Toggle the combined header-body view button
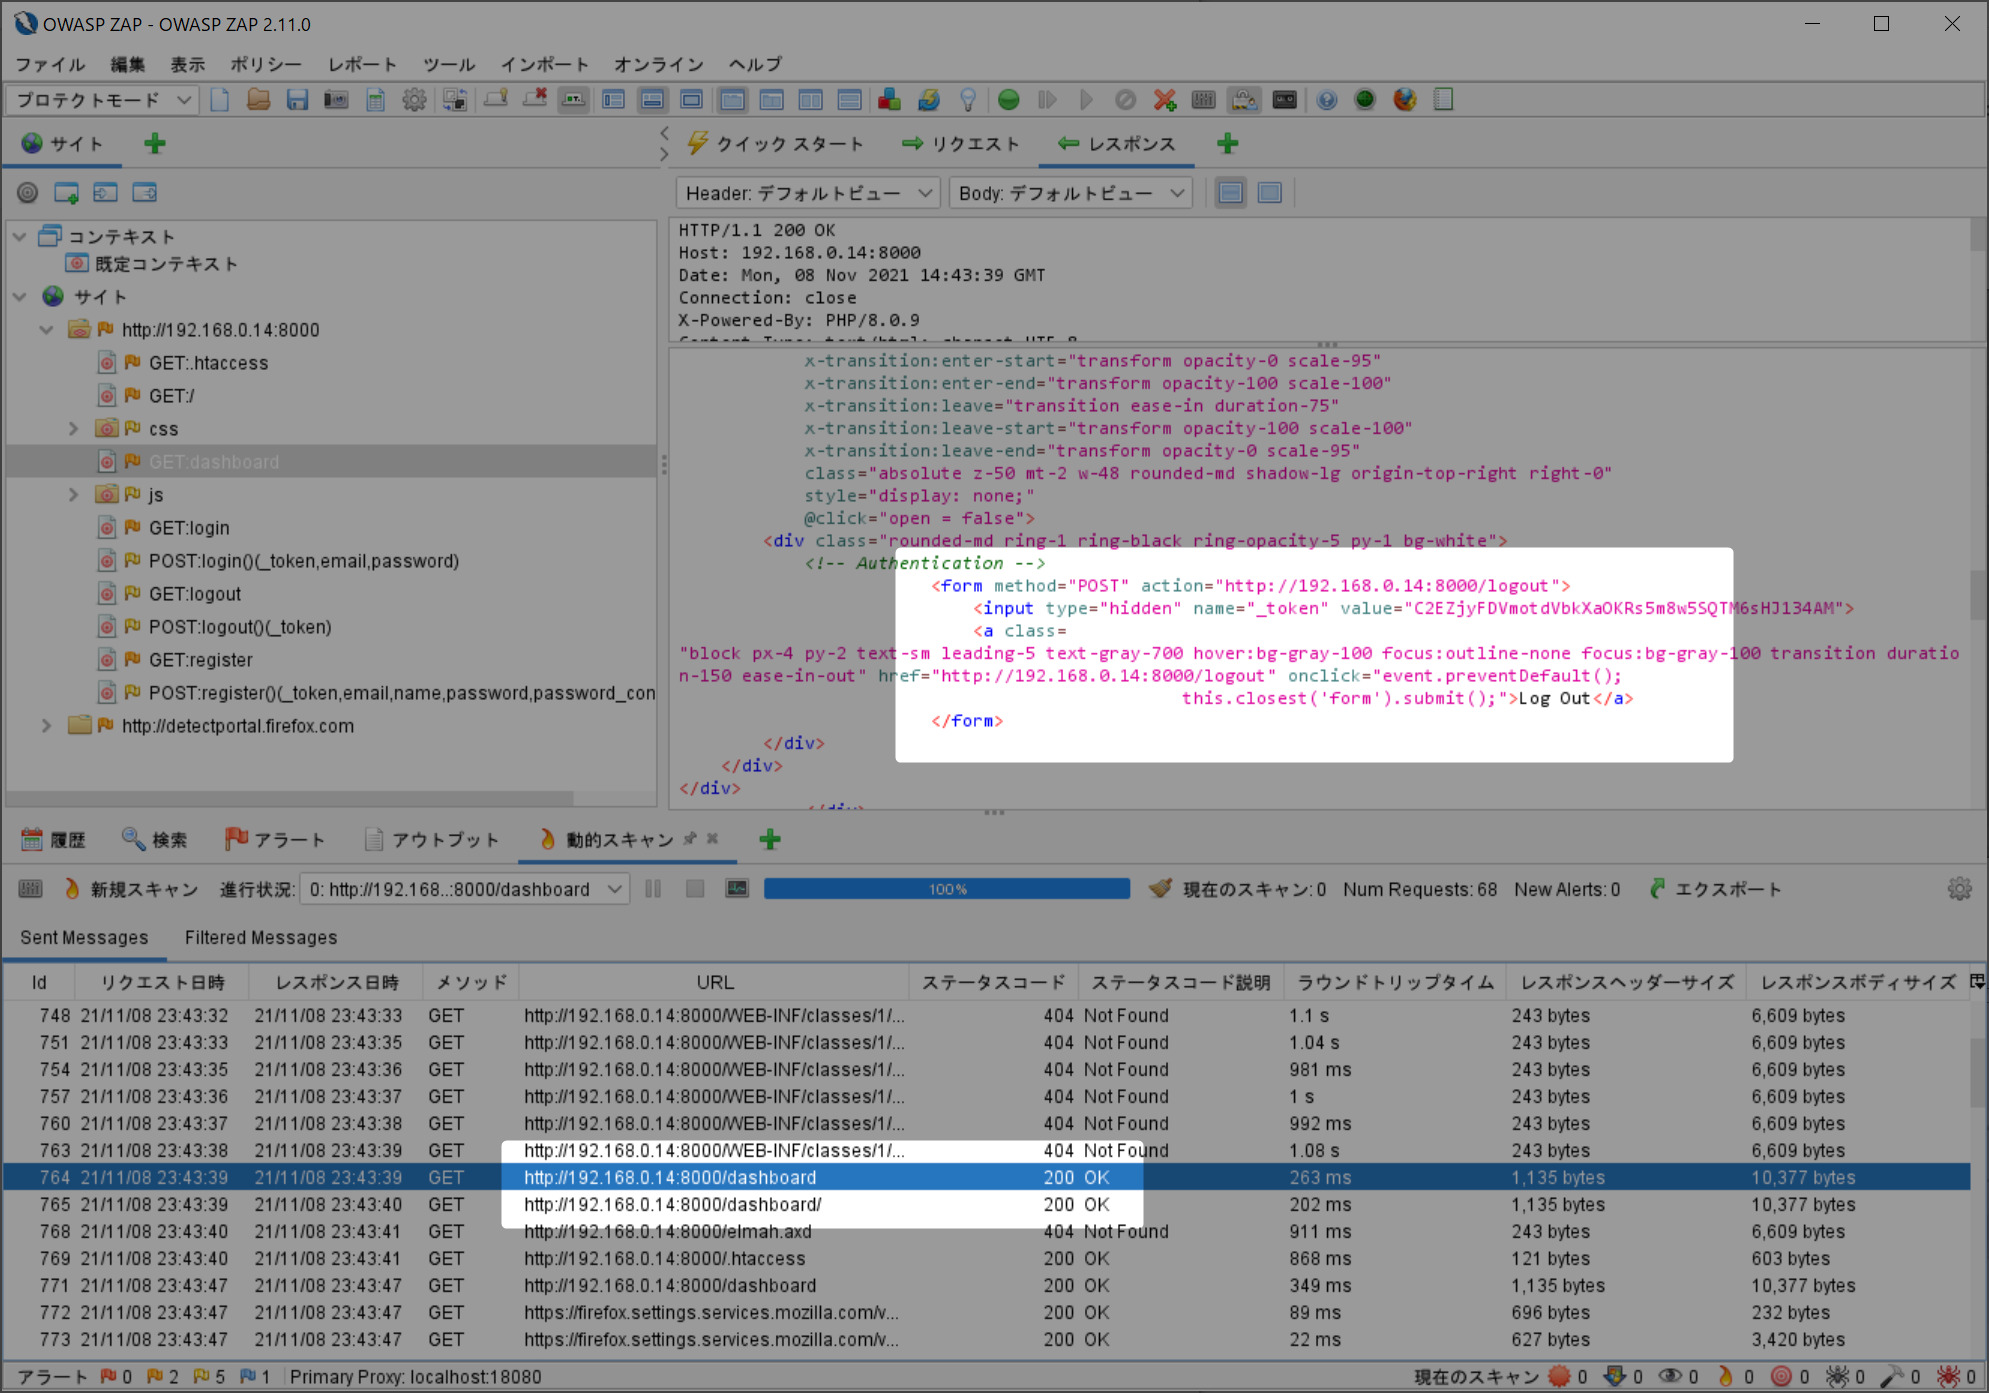The width and height of the screenshot is (1989, 1393). click(x=1270, y=193)
